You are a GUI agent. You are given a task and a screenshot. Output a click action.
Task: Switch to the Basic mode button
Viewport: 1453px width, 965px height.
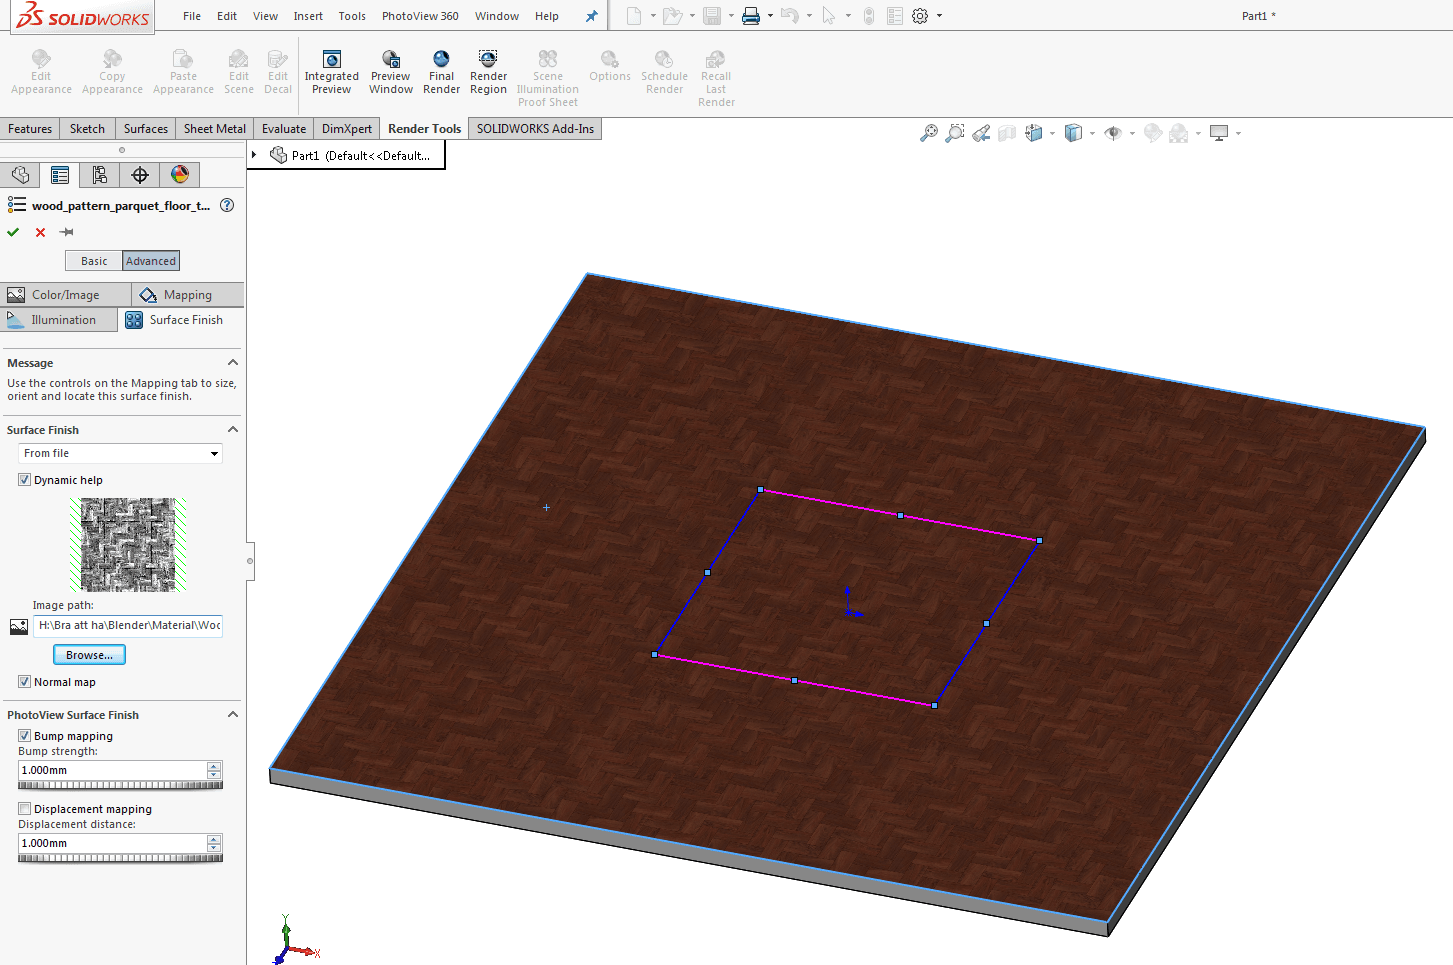pyautogui.click(x=94, y=261)
